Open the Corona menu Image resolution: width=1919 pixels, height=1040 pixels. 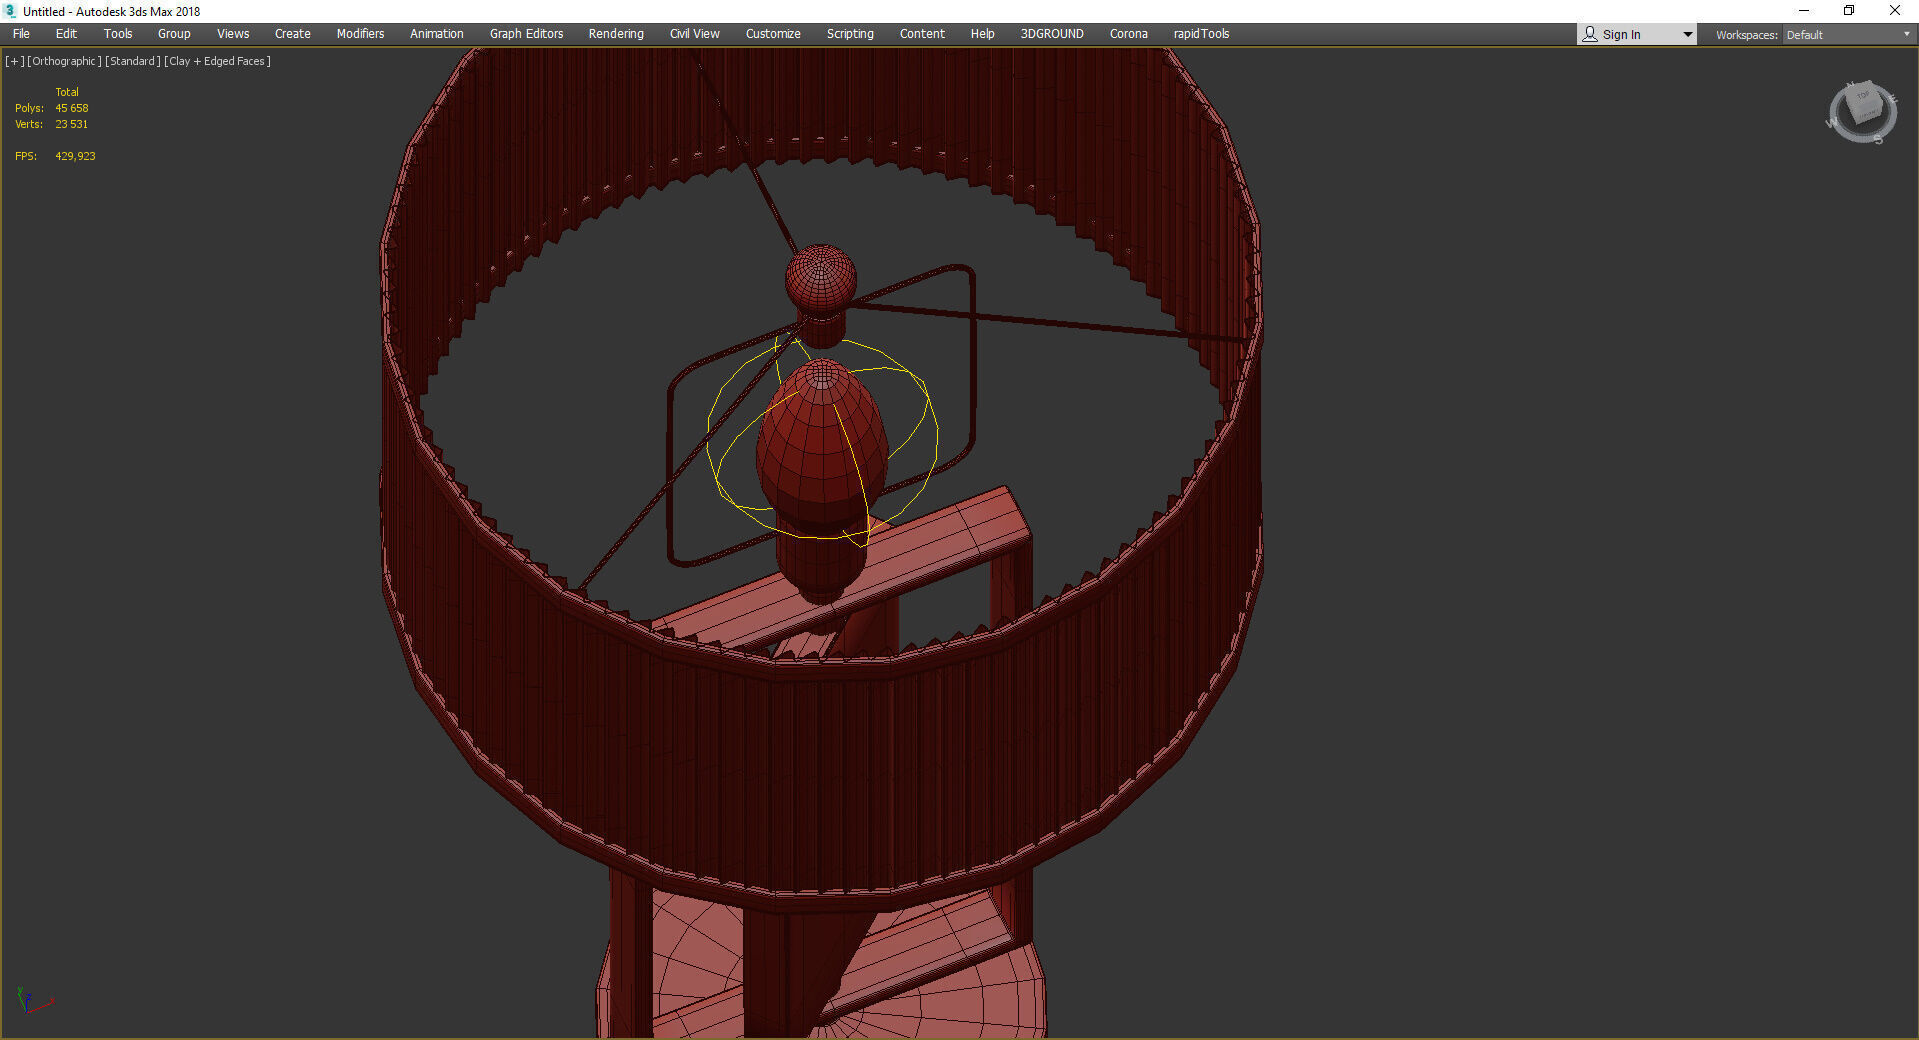[x=1129, y=34]
